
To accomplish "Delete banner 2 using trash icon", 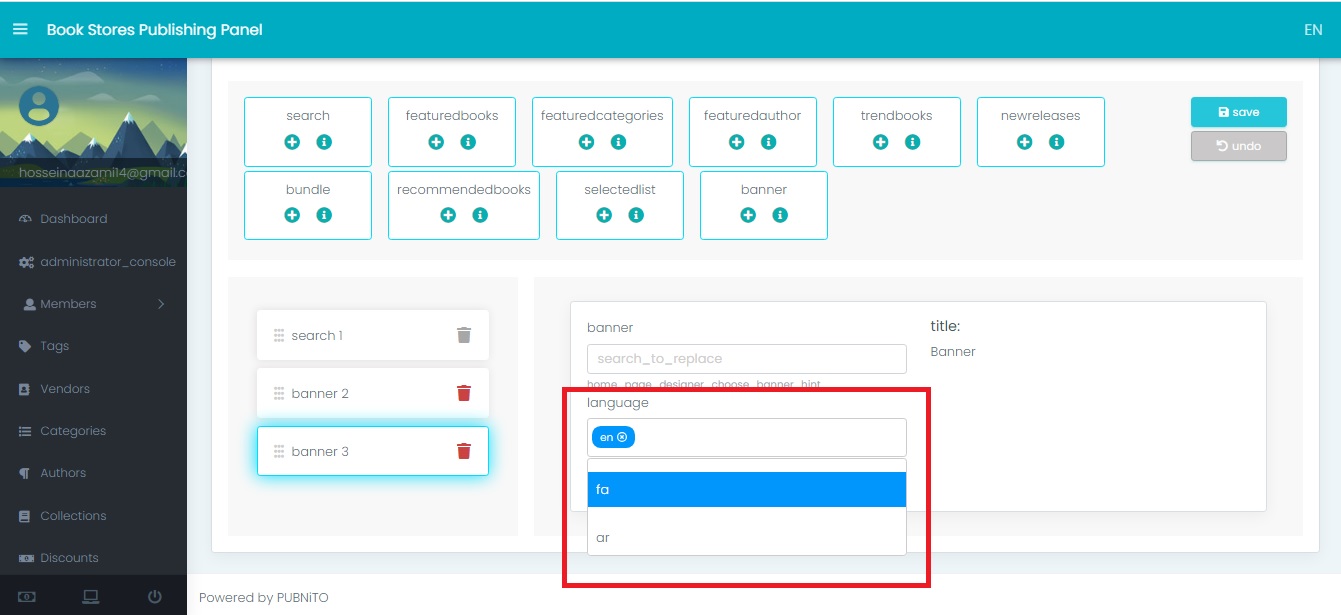I will (x=464, y=393).
